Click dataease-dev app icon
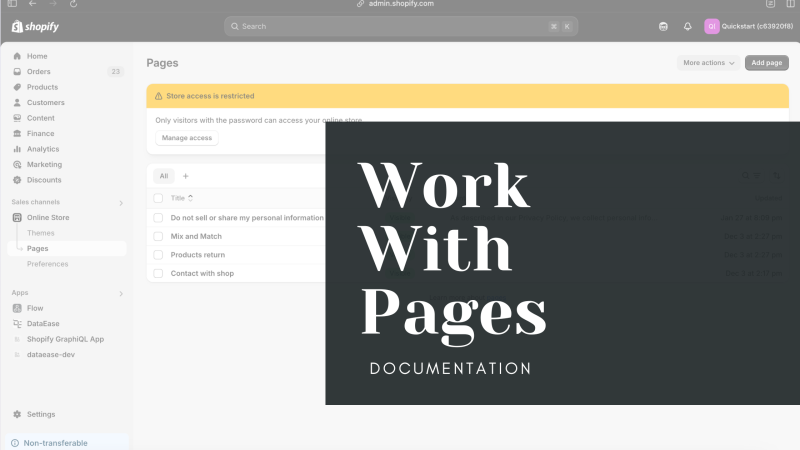The height and width of the screenshot is (450, 800). (x=17, y=355)
